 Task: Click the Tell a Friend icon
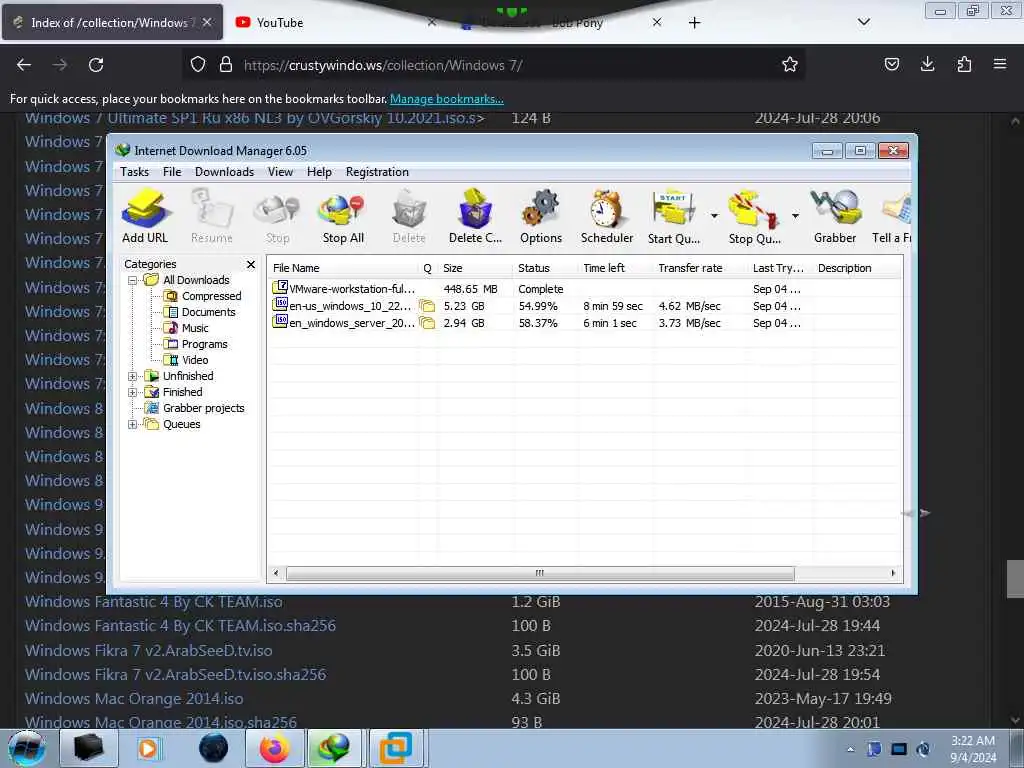point(892,216)
